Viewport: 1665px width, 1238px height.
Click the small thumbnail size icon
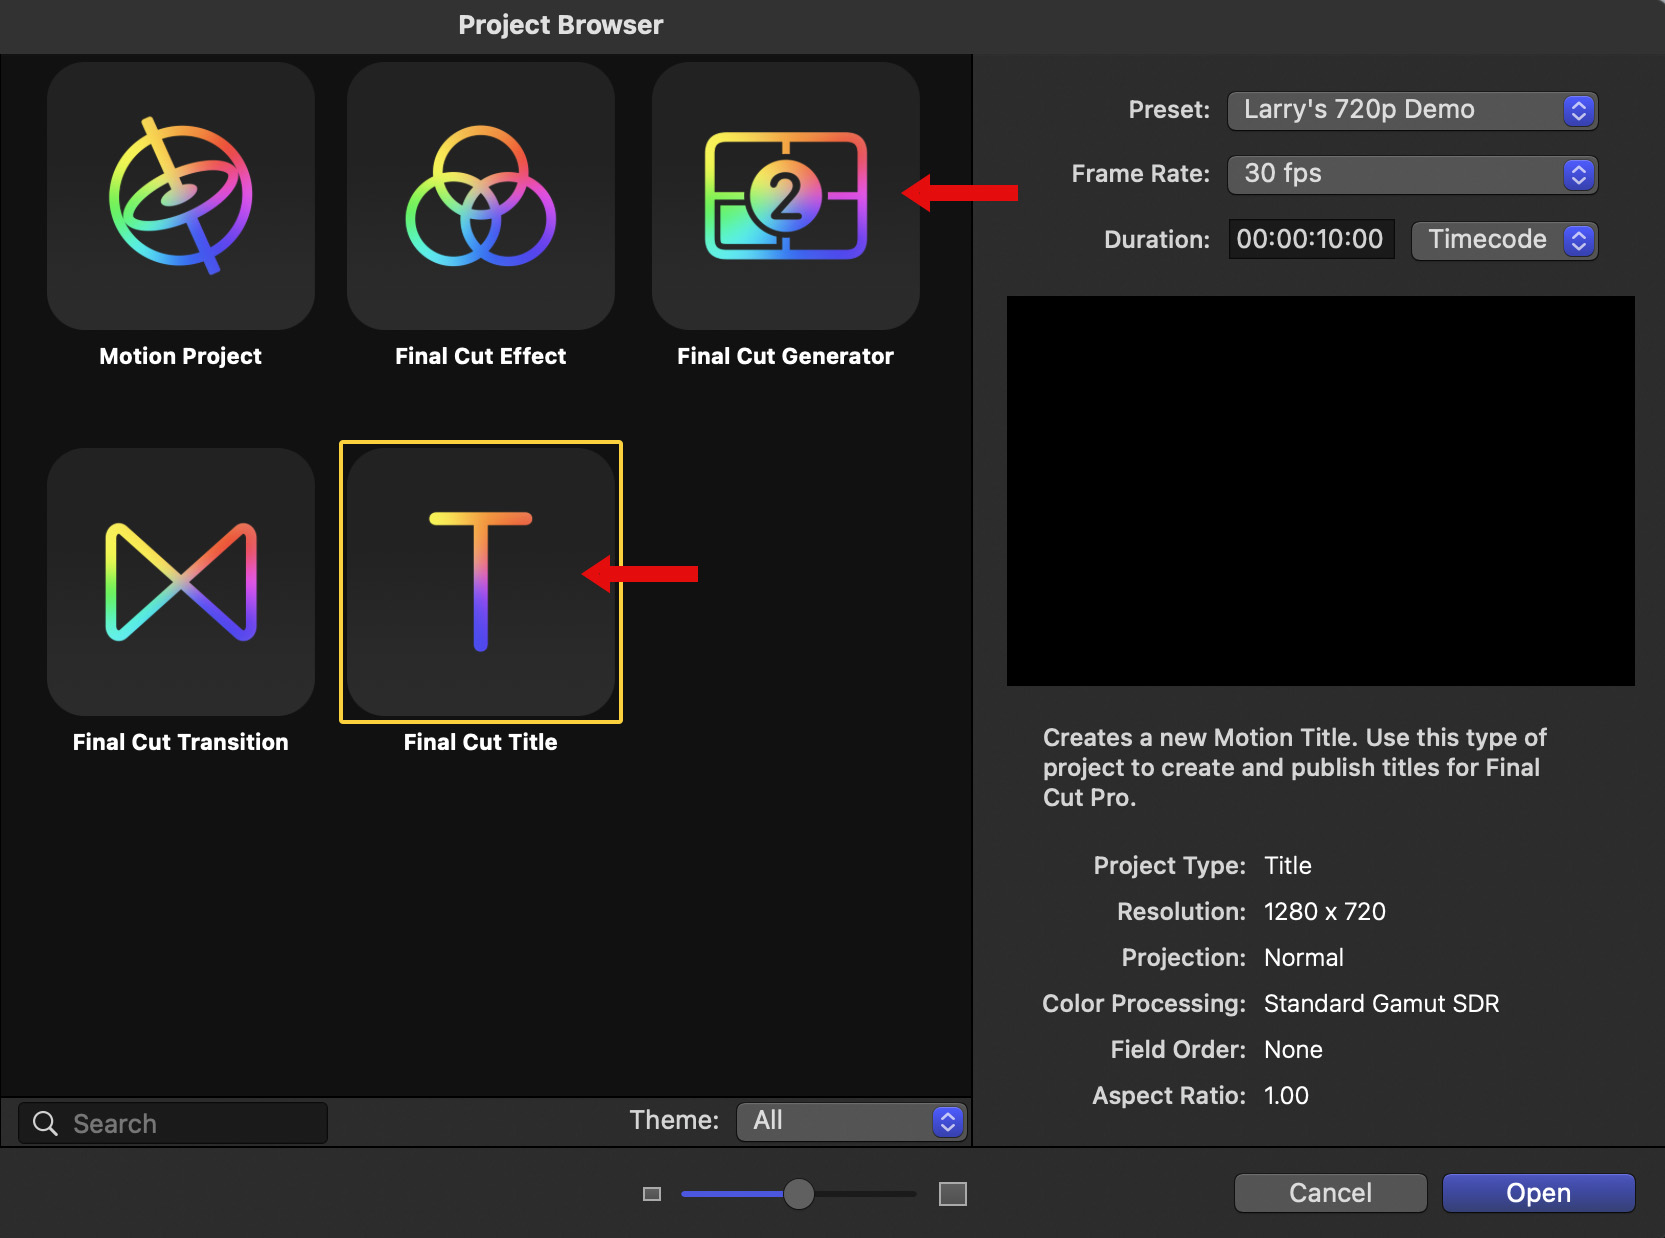(652, 1194)
